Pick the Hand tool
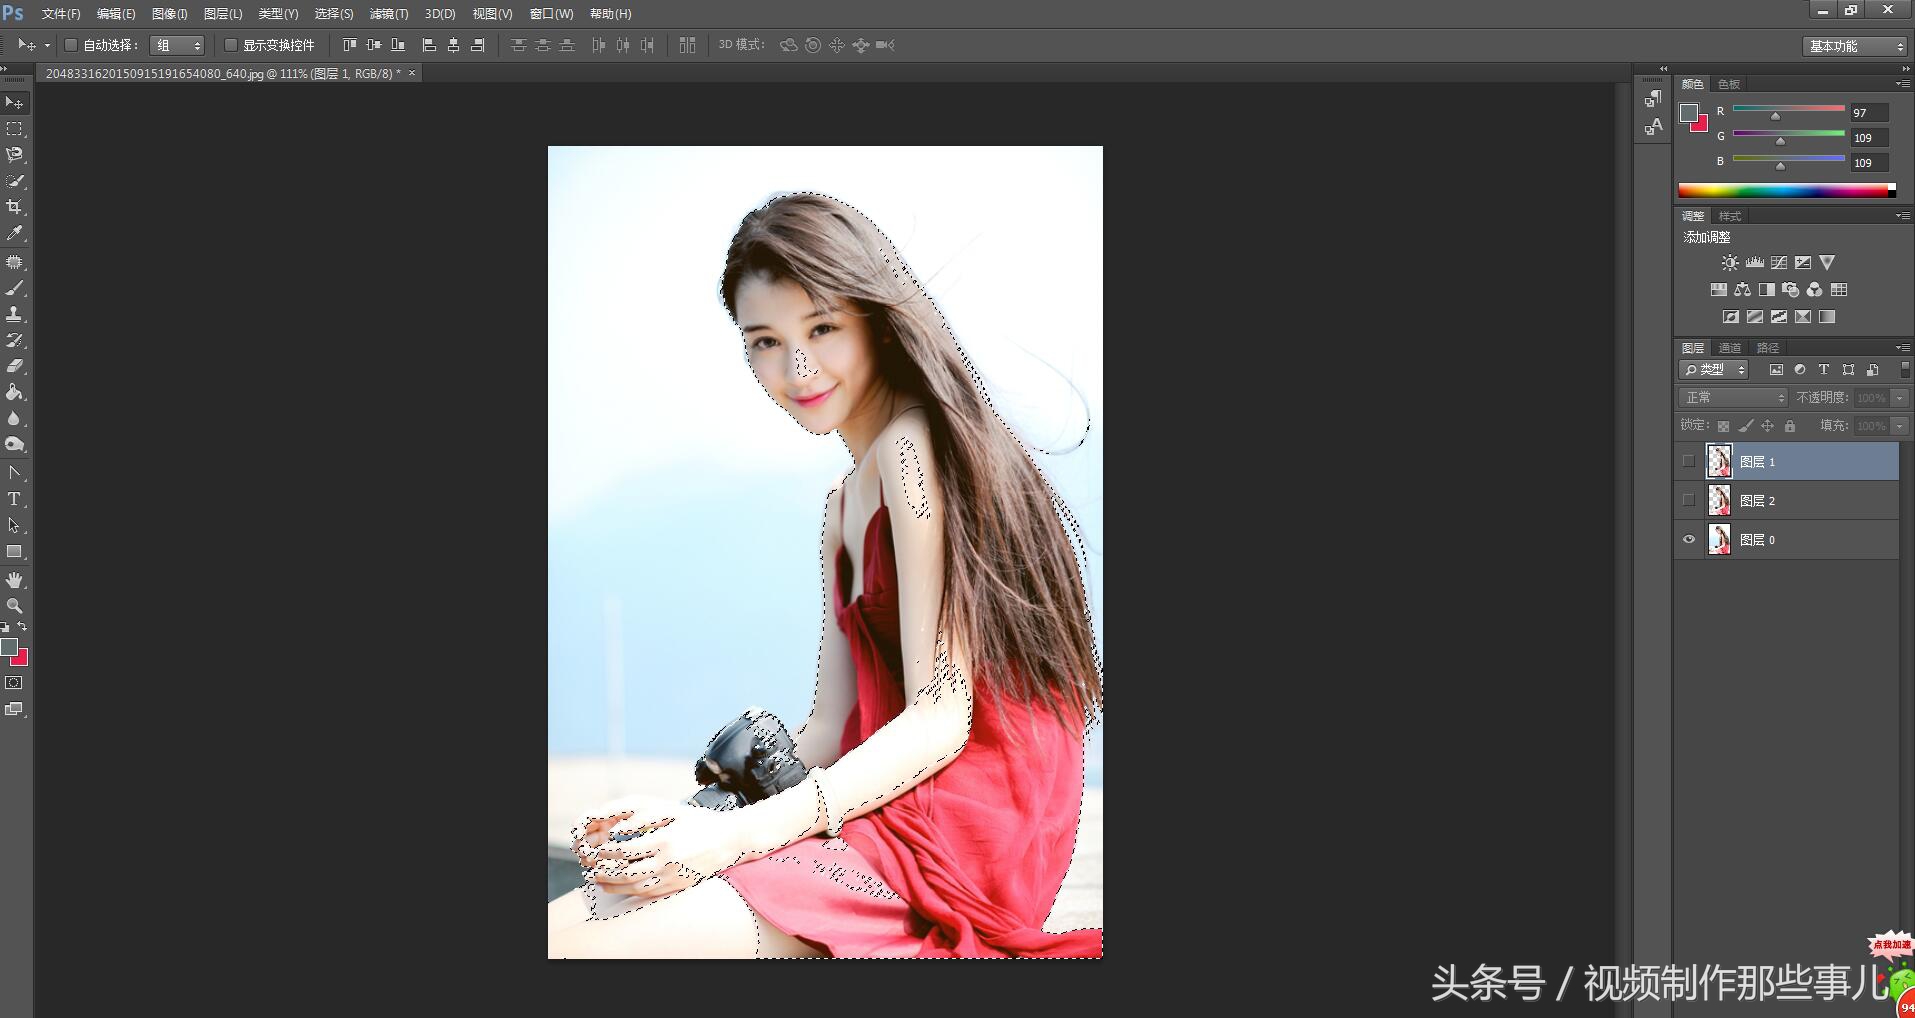The height and width of the screenshot is (1018, 1915). pyautogui.click(x=14, y=580)
